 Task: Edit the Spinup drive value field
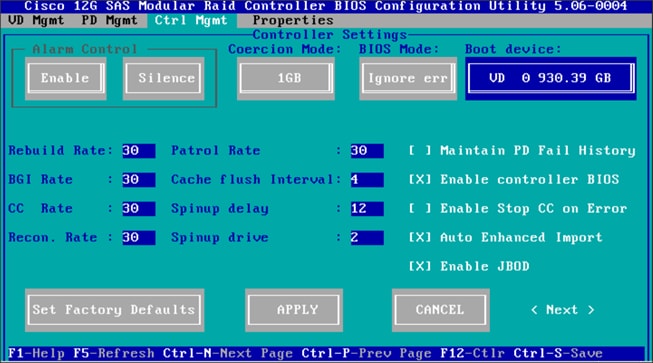click(x=367, y=238)
